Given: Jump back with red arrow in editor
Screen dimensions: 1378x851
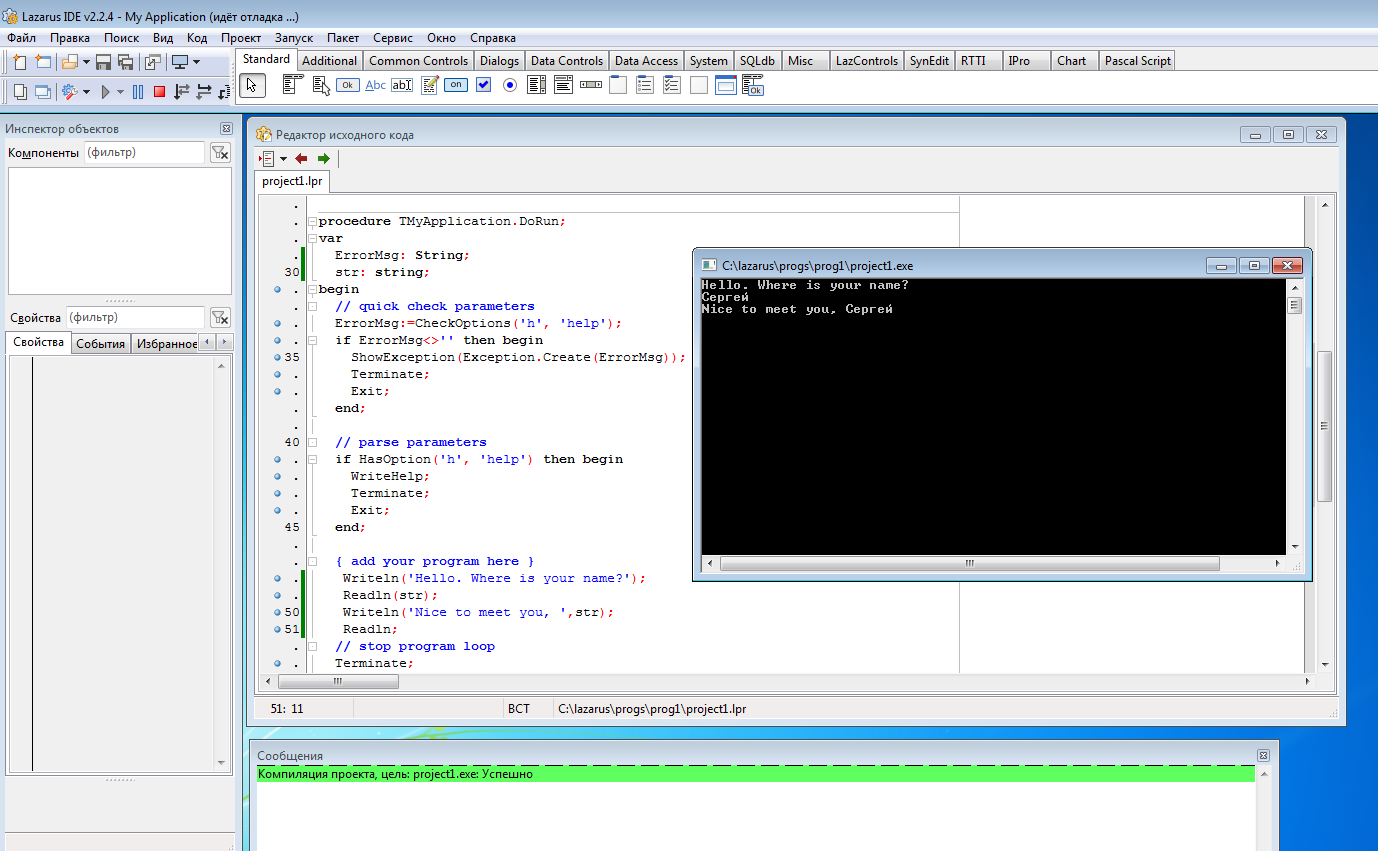Looking at the screenshot, I should [301, 159].
